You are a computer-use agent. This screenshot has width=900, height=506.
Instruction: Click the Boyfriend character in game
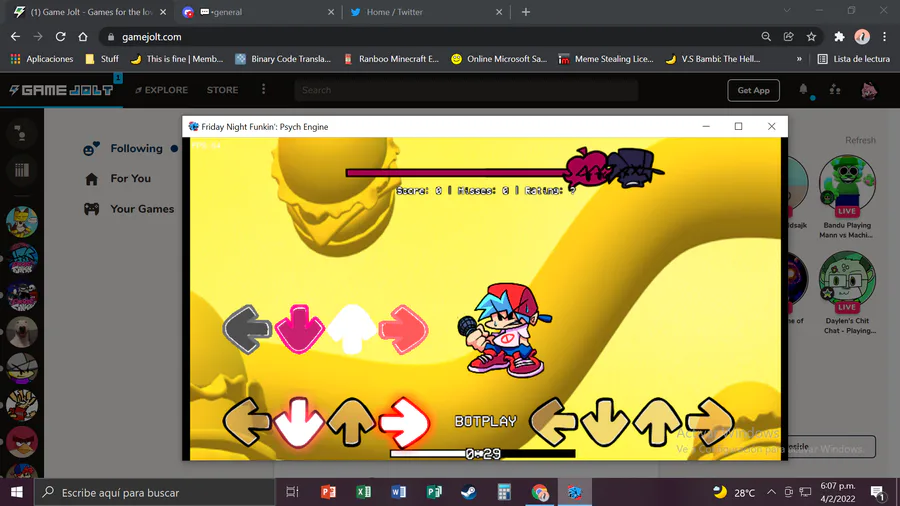504,330
